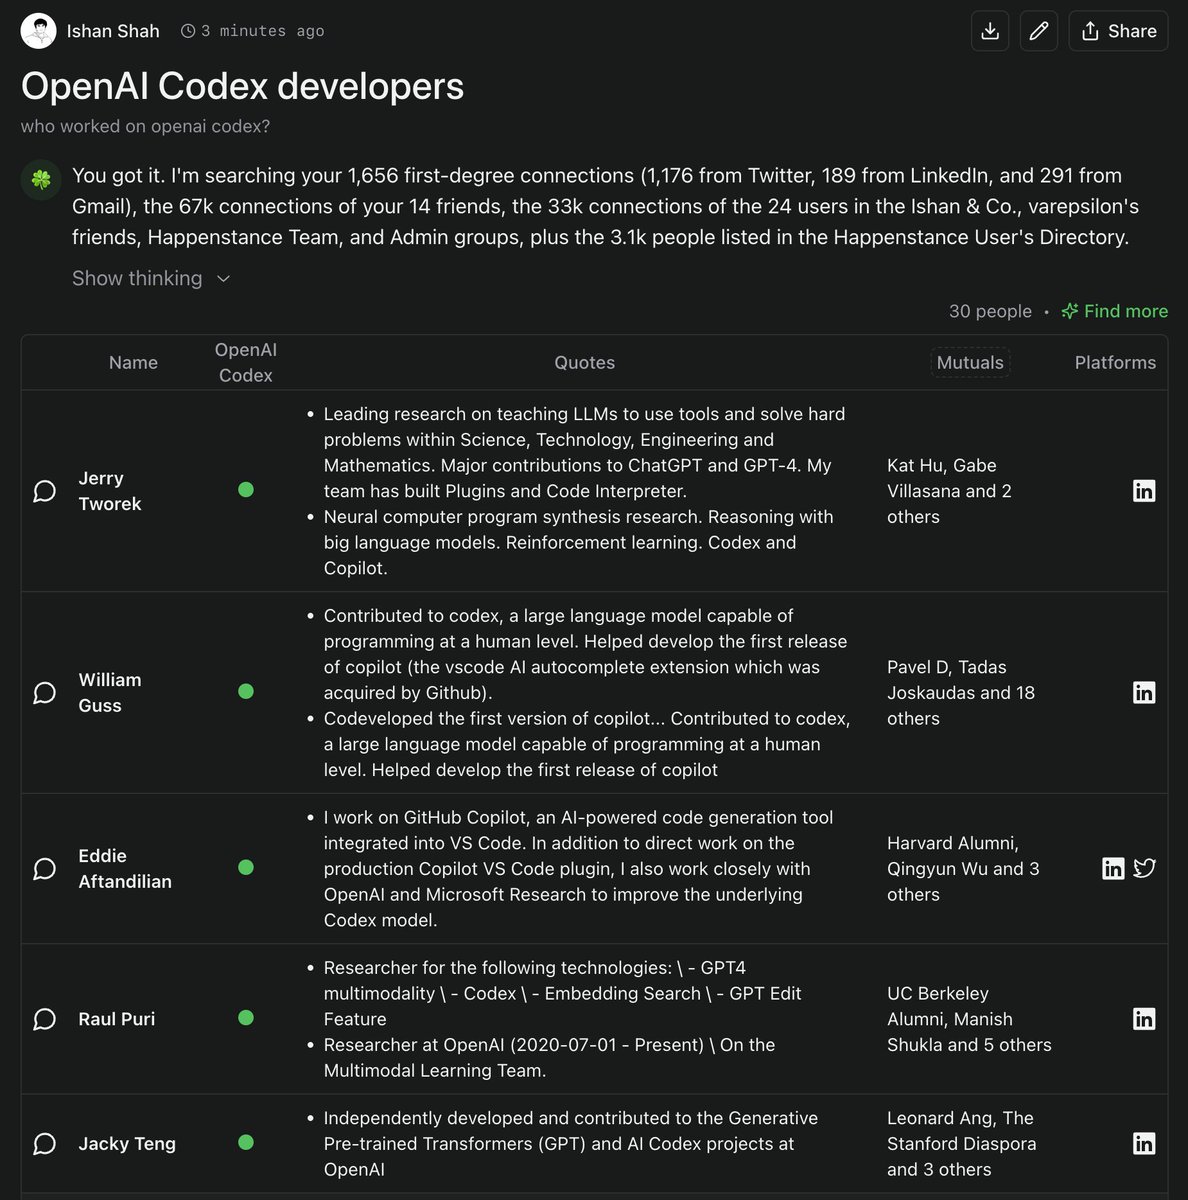Click mutuals 'Harvard Alumni, Qingyun Wu and 3 others'
Image resolution: width=1188 pixels, height=1200 pixels.
click(963, 868)
